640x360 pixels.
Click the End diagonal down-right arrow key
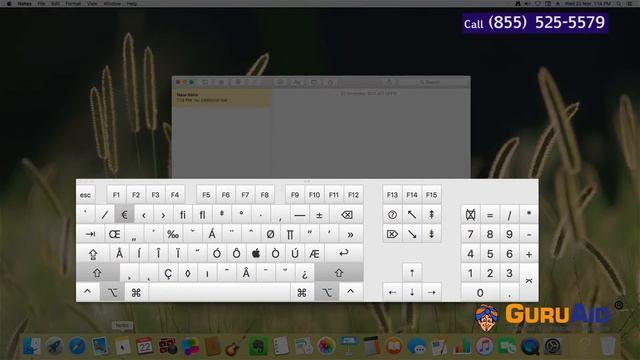[x=412, y=234]
